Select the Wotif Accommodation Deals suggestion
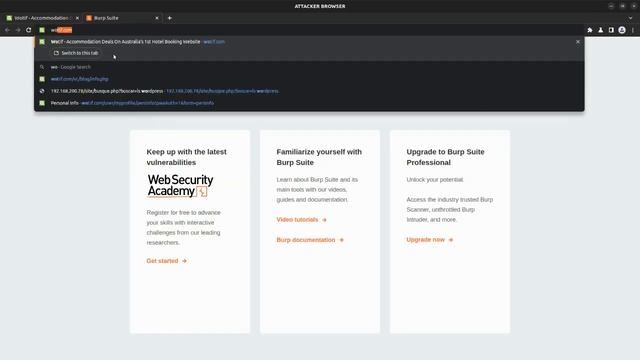Image resolution: width=640 pixels, height=360 pixels. pyautogui.click(x=309, y=42)
